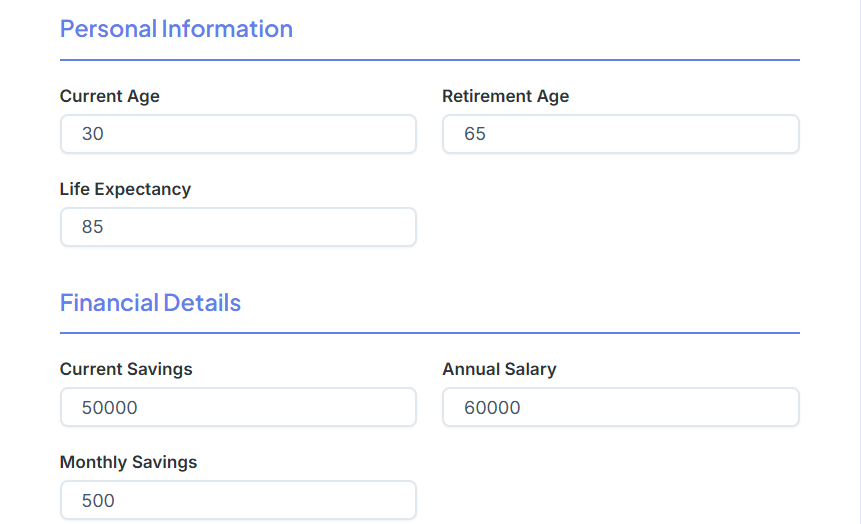Viewport: 861px width, 524px height.
Task: Click the Current Age input field
Action: click(x=238, y=134)
